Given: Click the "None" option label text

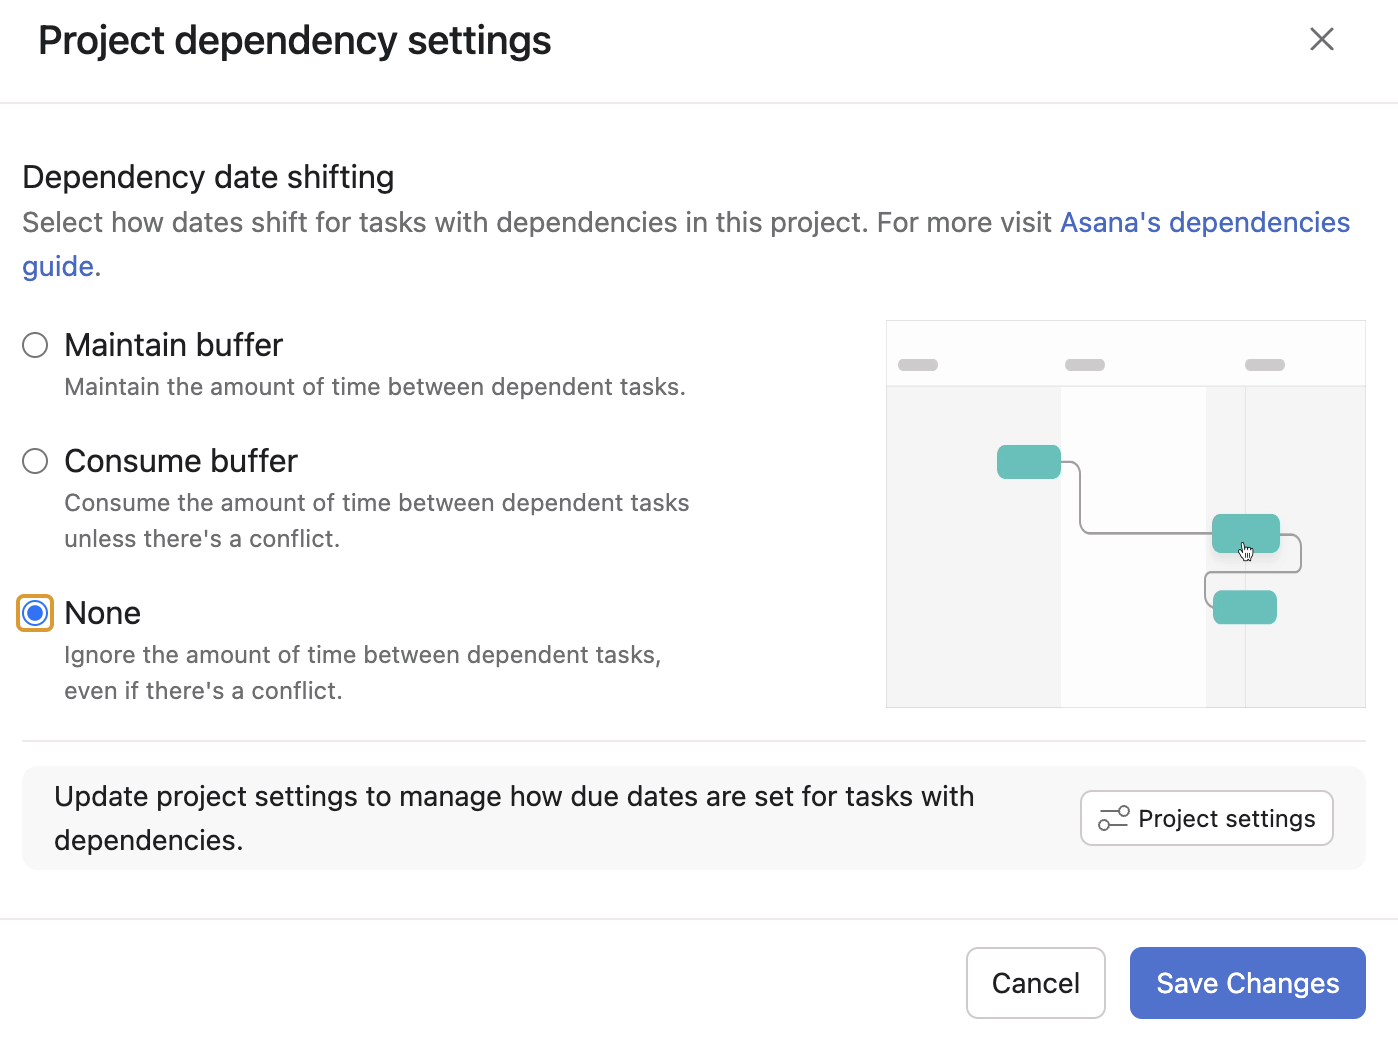Looking at the screenshot, I should (x=102, y=613).
